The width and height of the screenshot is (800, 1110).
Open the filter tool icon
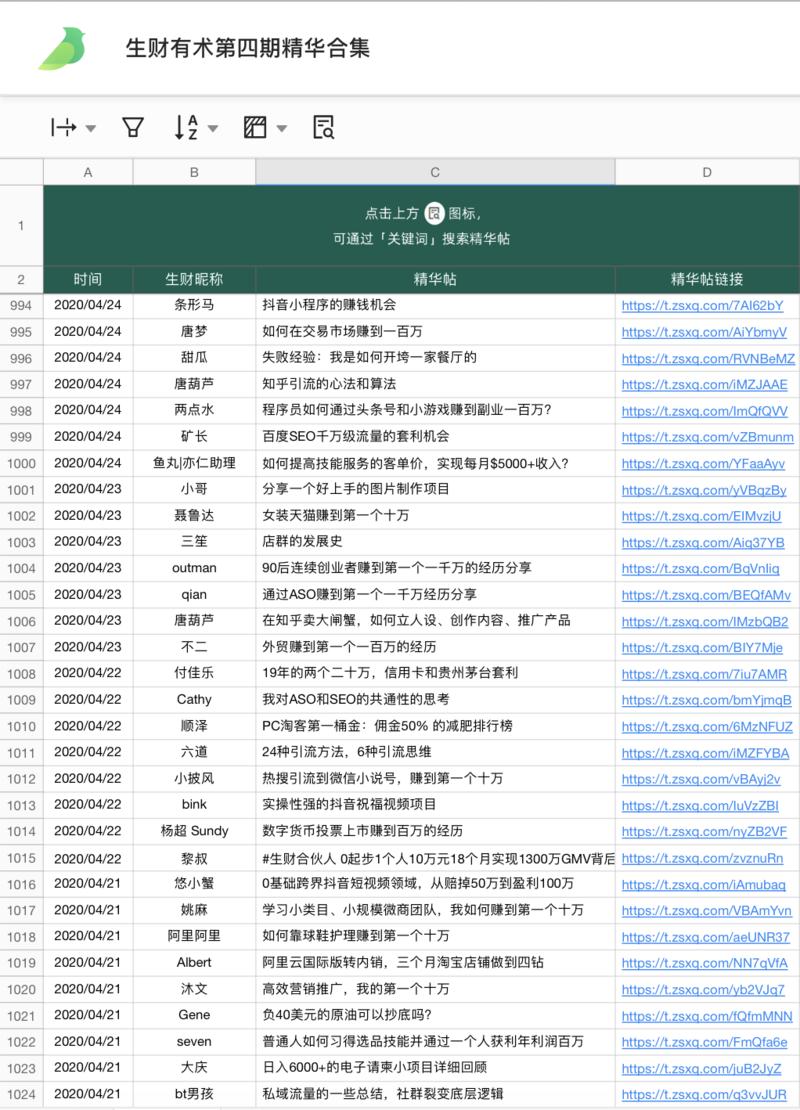131,127
